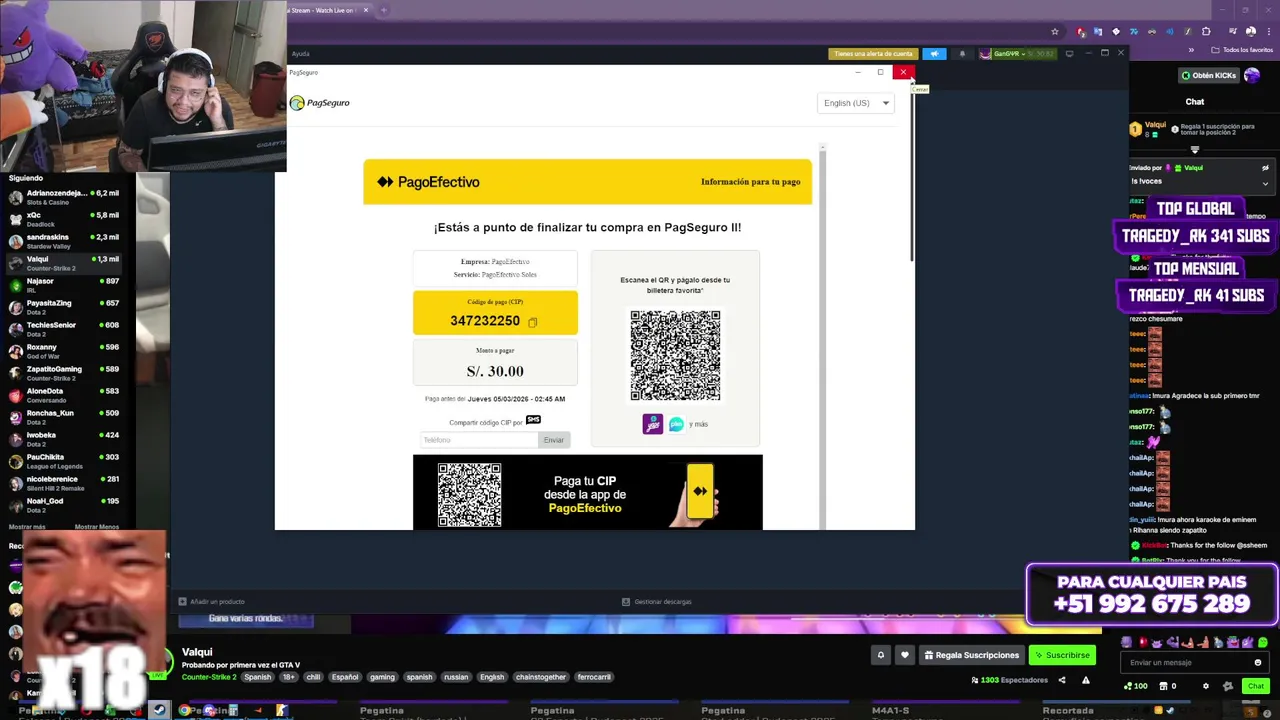
Task: Select the Plin wallet icon
Action: click(x=676, y=424)
